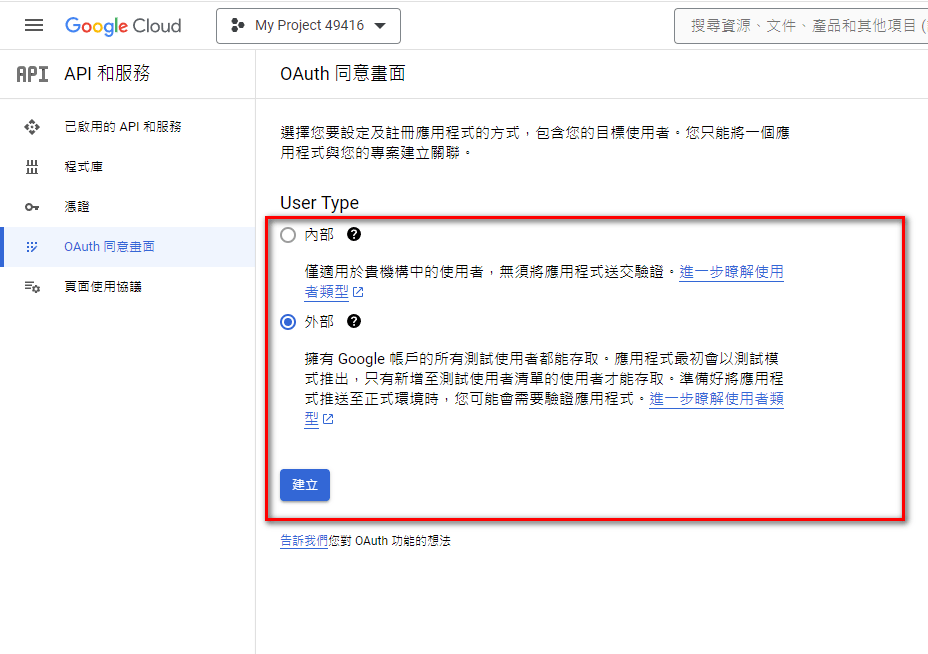Click the API 和服務 logo icon
The image size is (928, 654).
point(30,74)
